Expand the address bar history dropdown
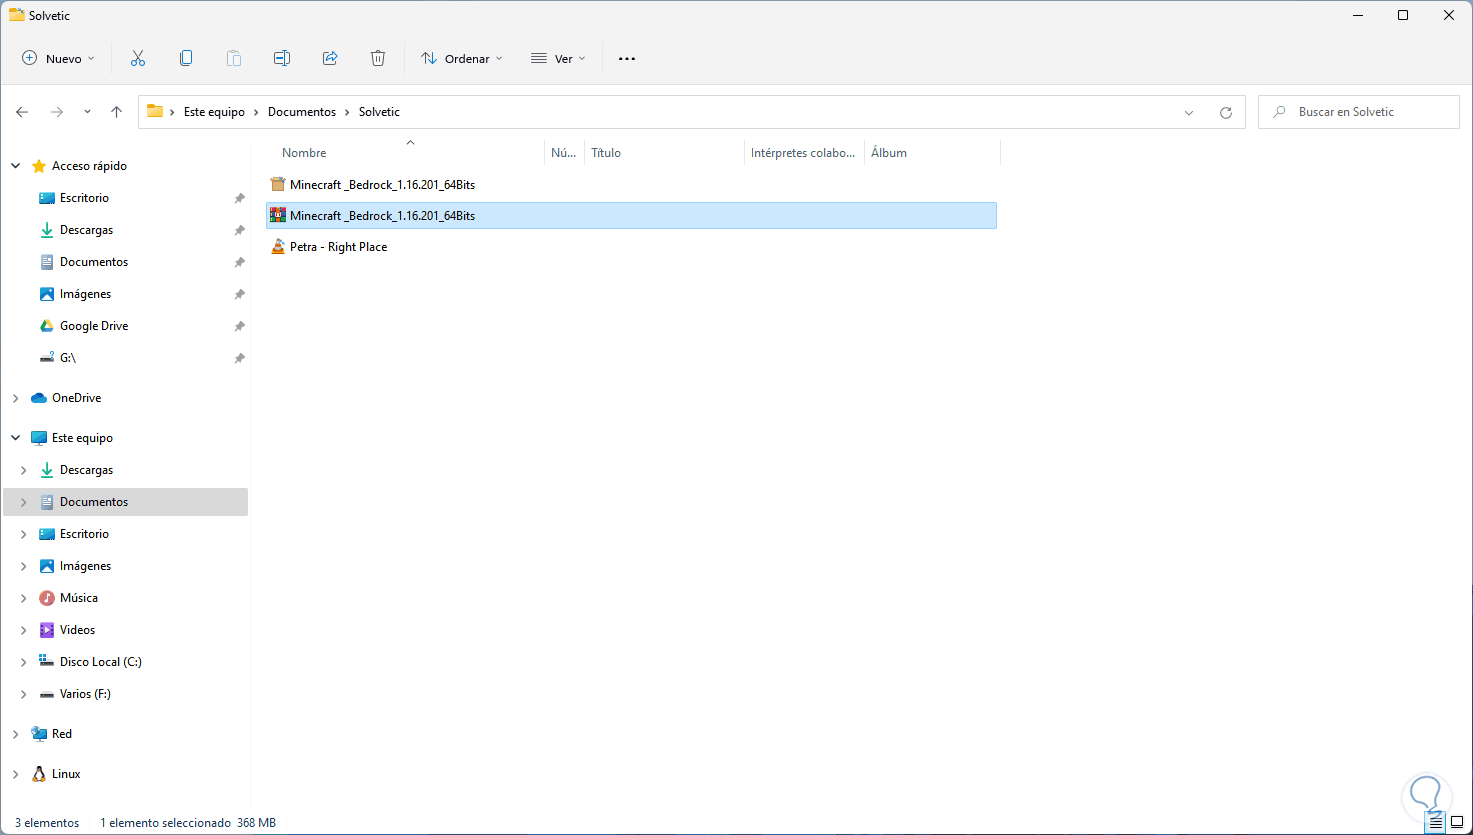1473x835 pixels. [1189, 113]
